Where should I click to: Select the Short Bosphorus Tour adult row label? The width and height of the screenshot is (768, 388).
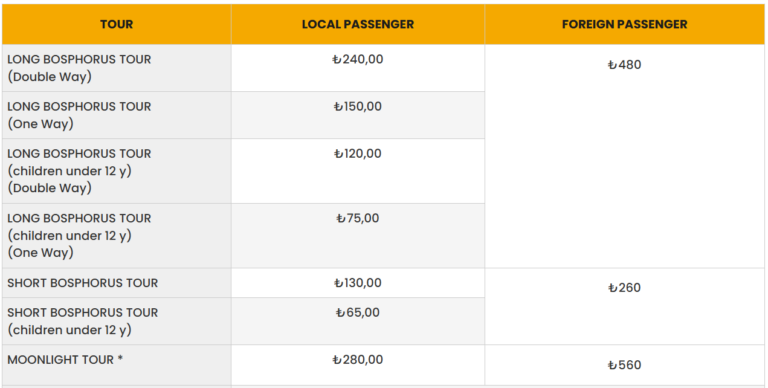pos(117,283)
